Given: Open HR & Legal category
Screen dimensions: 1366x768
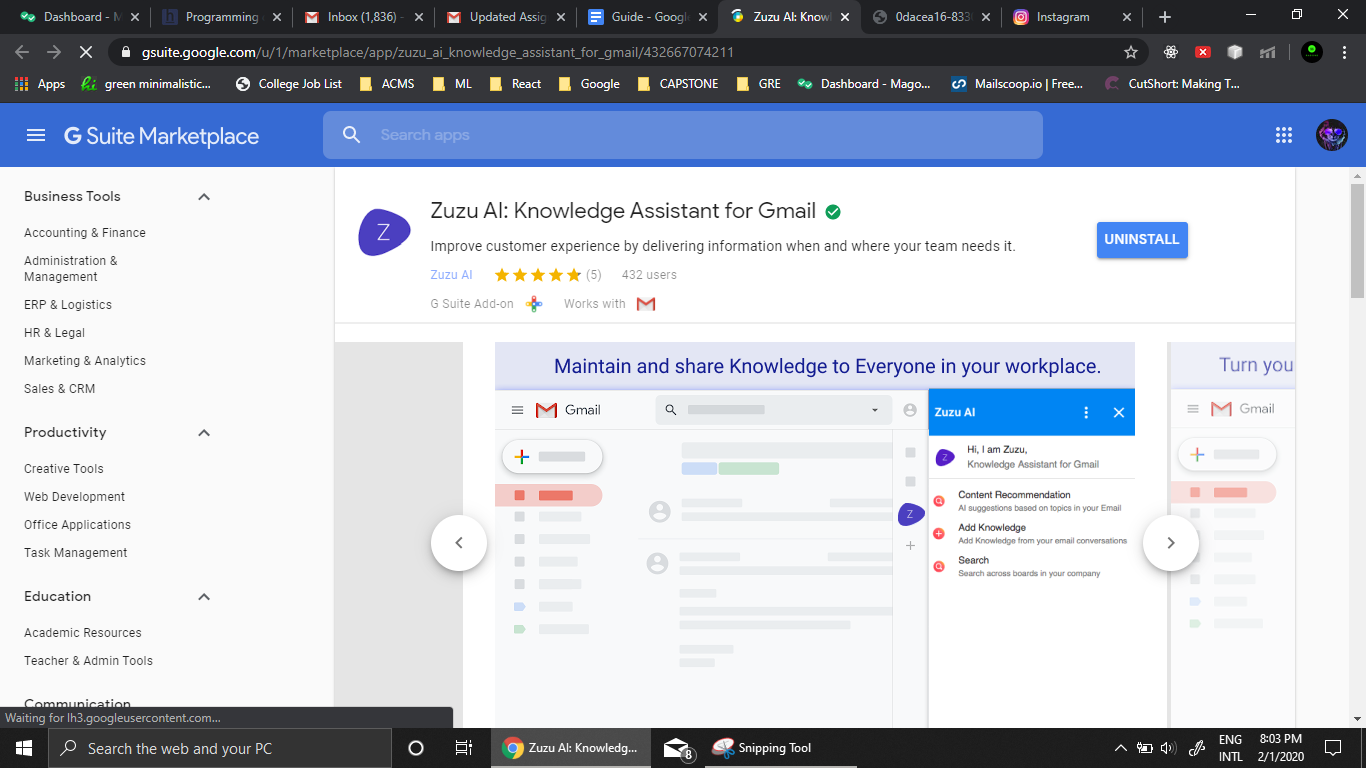Looking at the screenshot, I should tap(54, 333).
